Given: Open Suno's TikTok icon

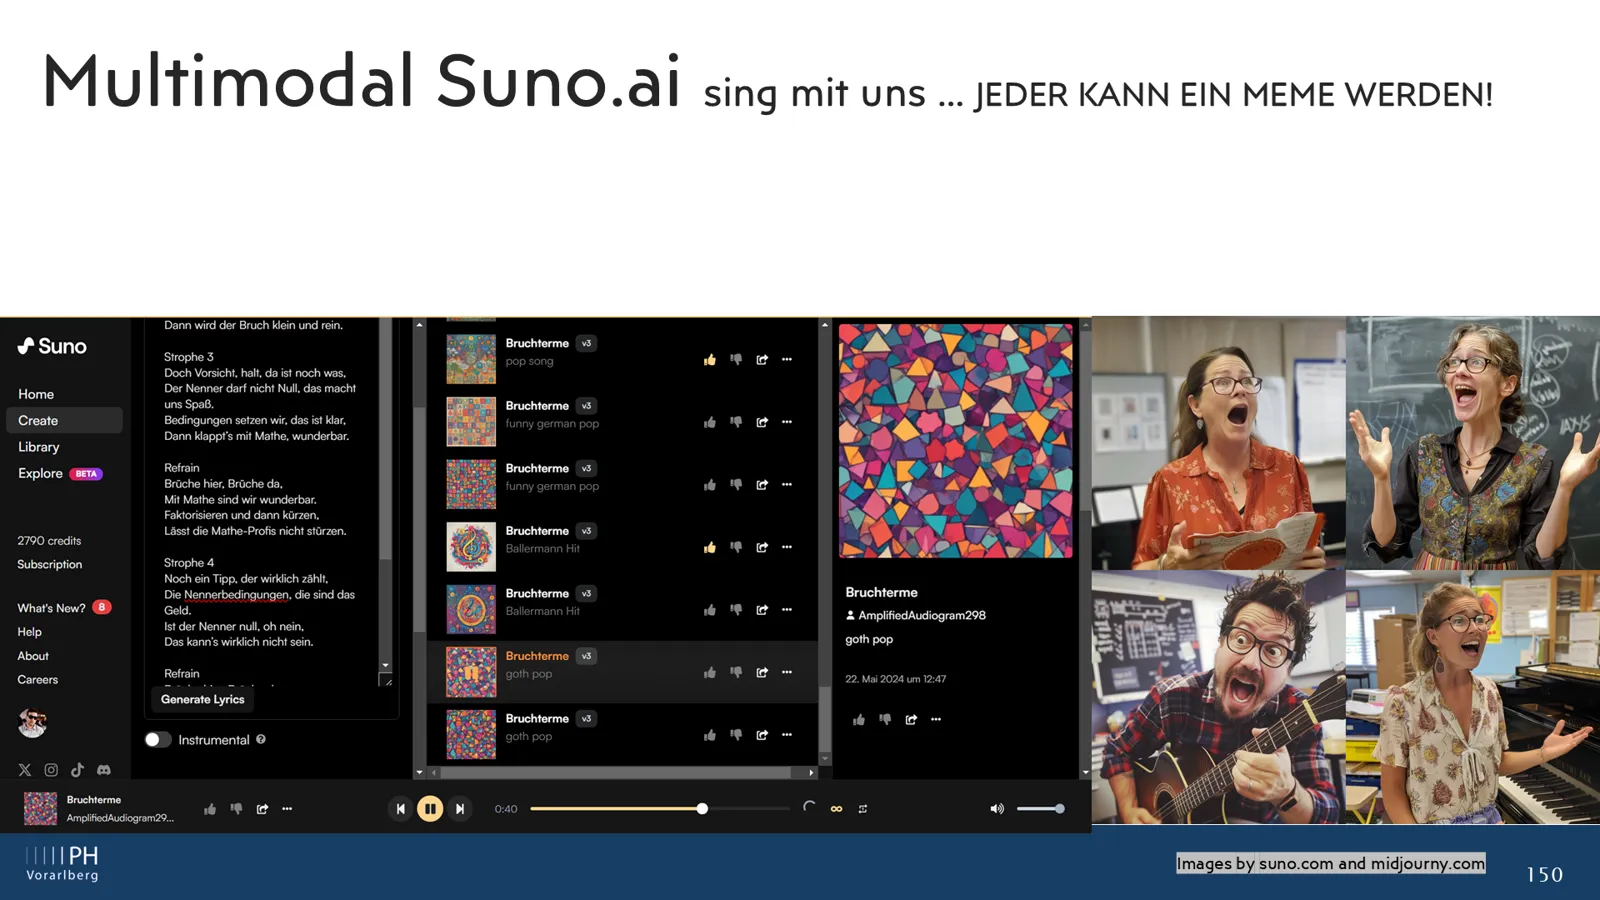Looking at the screenshot, I should [x=77, y=770].
